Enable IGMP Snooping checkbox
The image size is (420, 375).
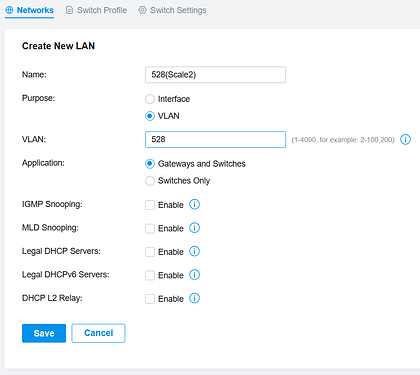pos(150,205)
